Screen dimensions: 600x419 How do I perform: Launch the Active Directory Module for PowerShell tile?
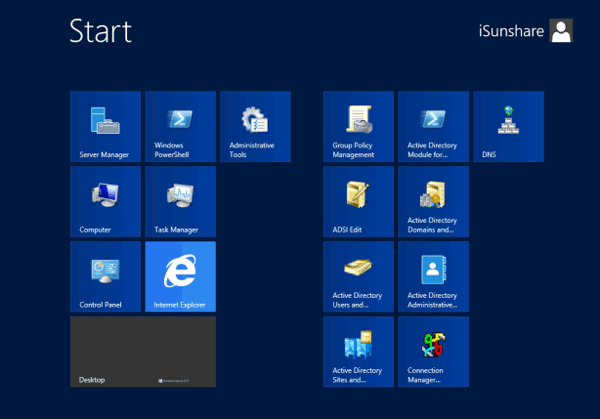434,127
